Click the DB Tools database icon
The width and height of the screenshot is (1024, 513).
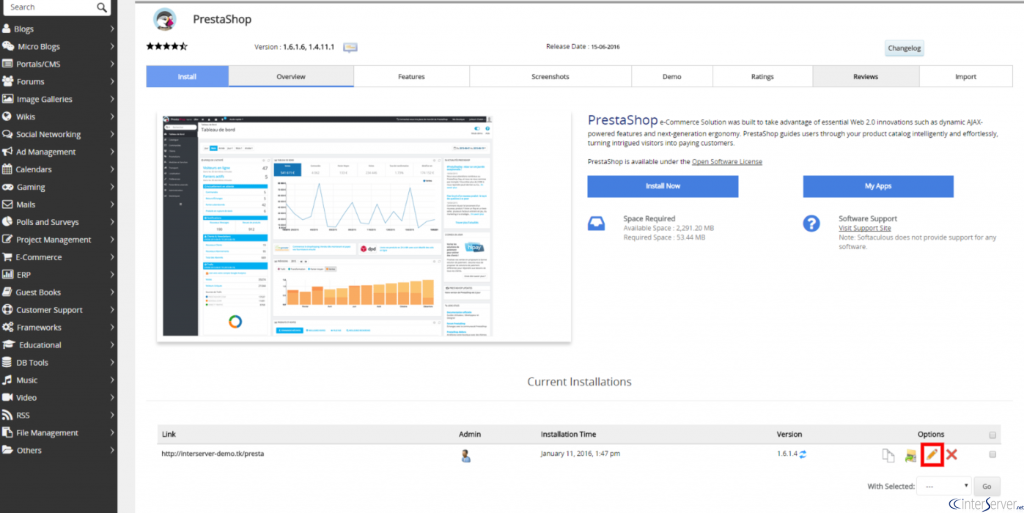7,362
